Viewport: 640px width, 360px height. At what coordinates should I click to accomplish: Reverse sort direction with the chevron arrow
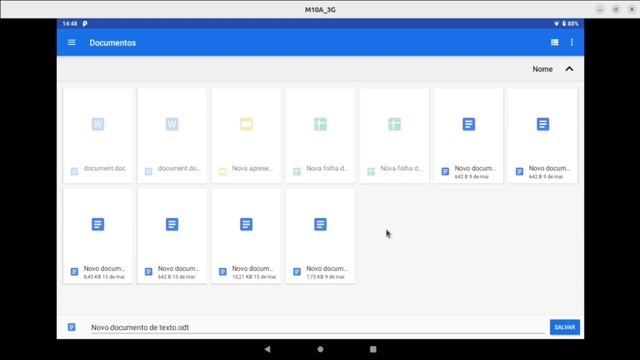pos(569,69)
